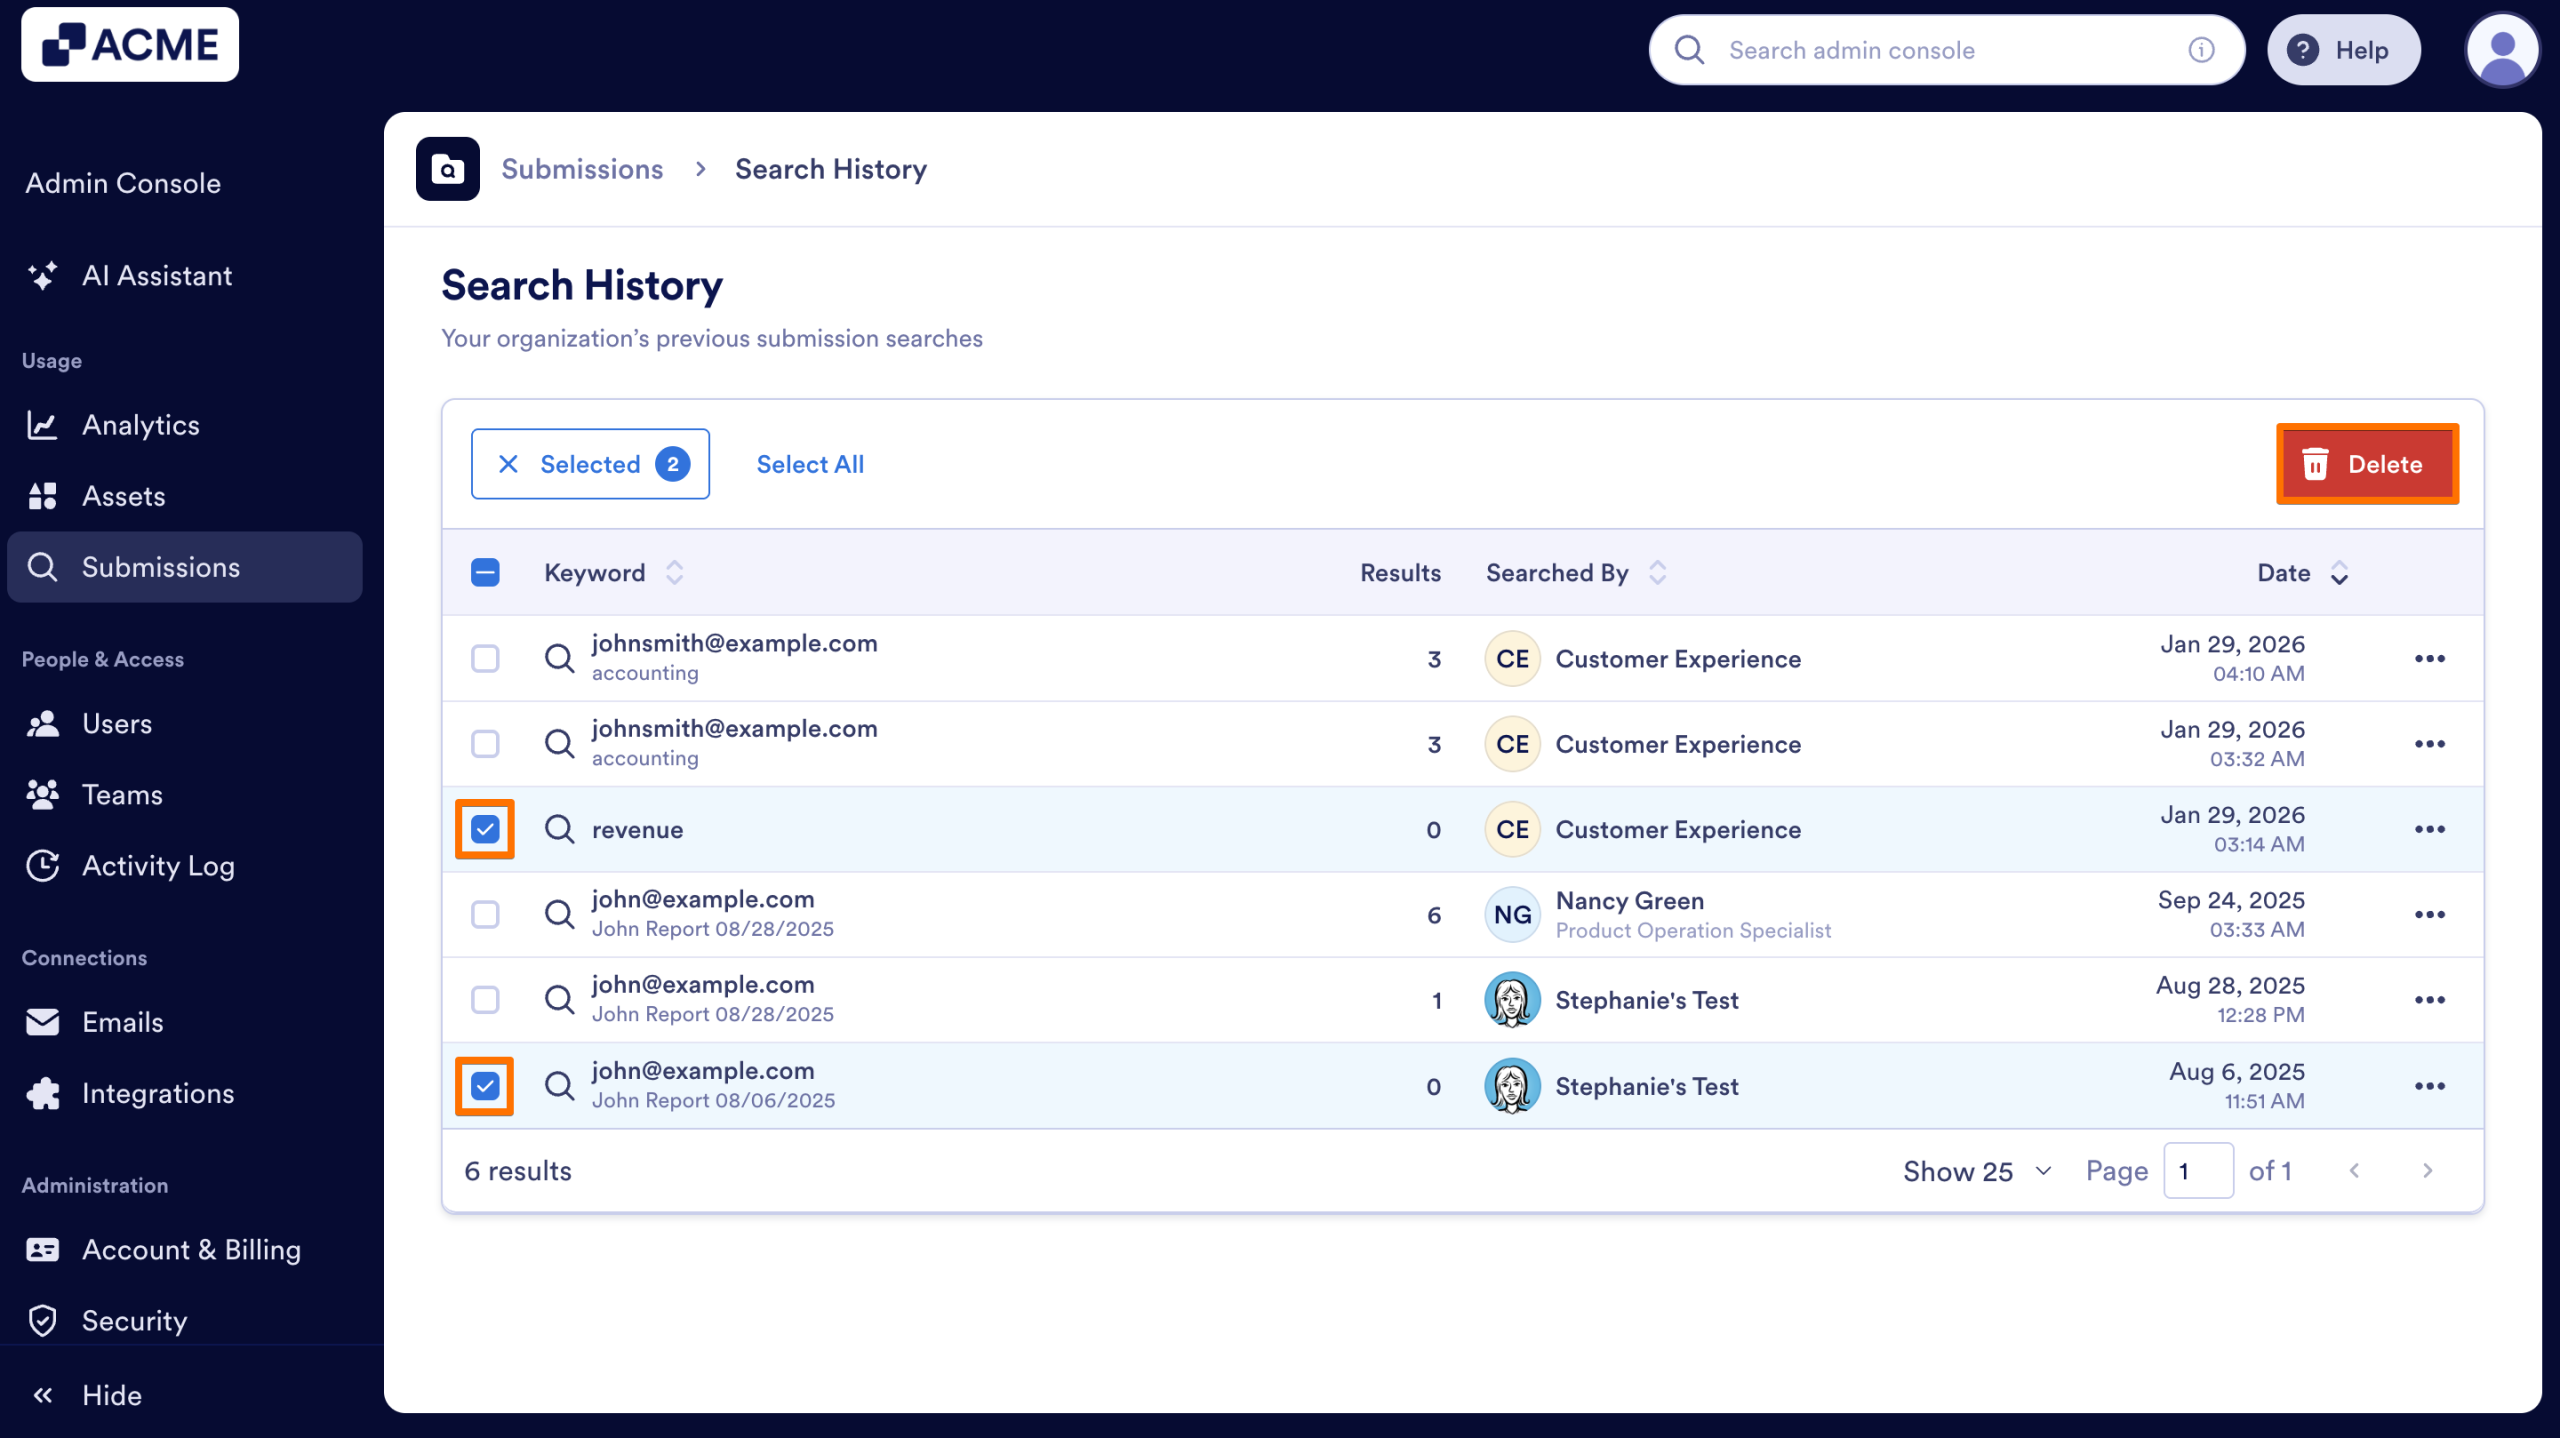
Task: Uncheck the revenue search row
Action: point(486,828)
